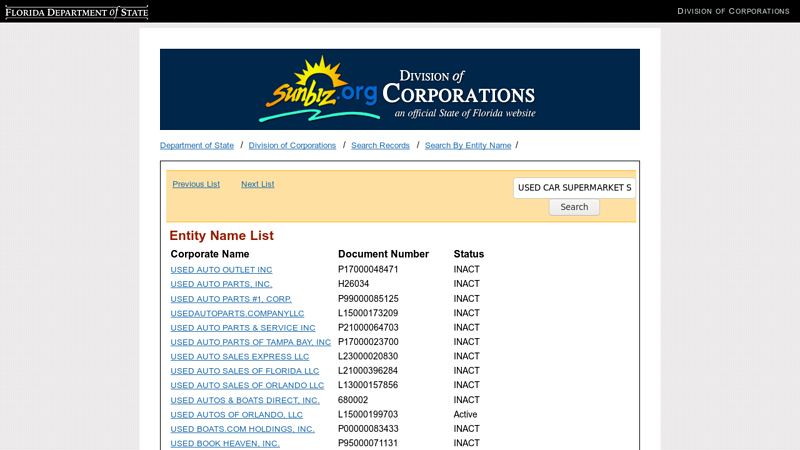Select document number P00000083433
Screen dimensions: 800x450
tap(368, 429)
